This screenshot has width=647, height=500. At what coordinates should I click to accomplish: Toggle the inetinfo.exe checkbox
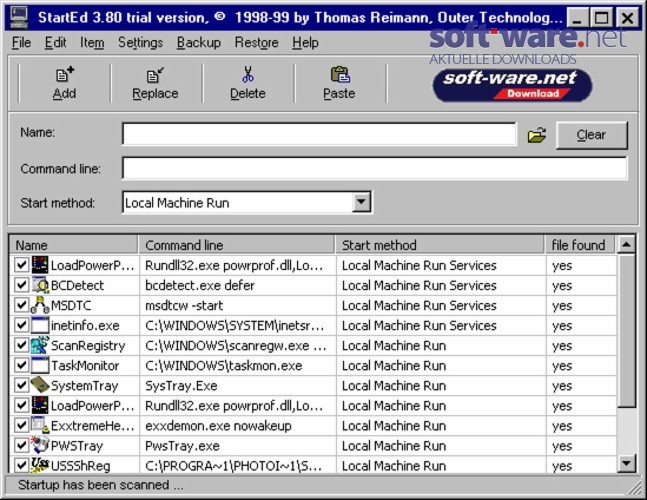[21, 325]
